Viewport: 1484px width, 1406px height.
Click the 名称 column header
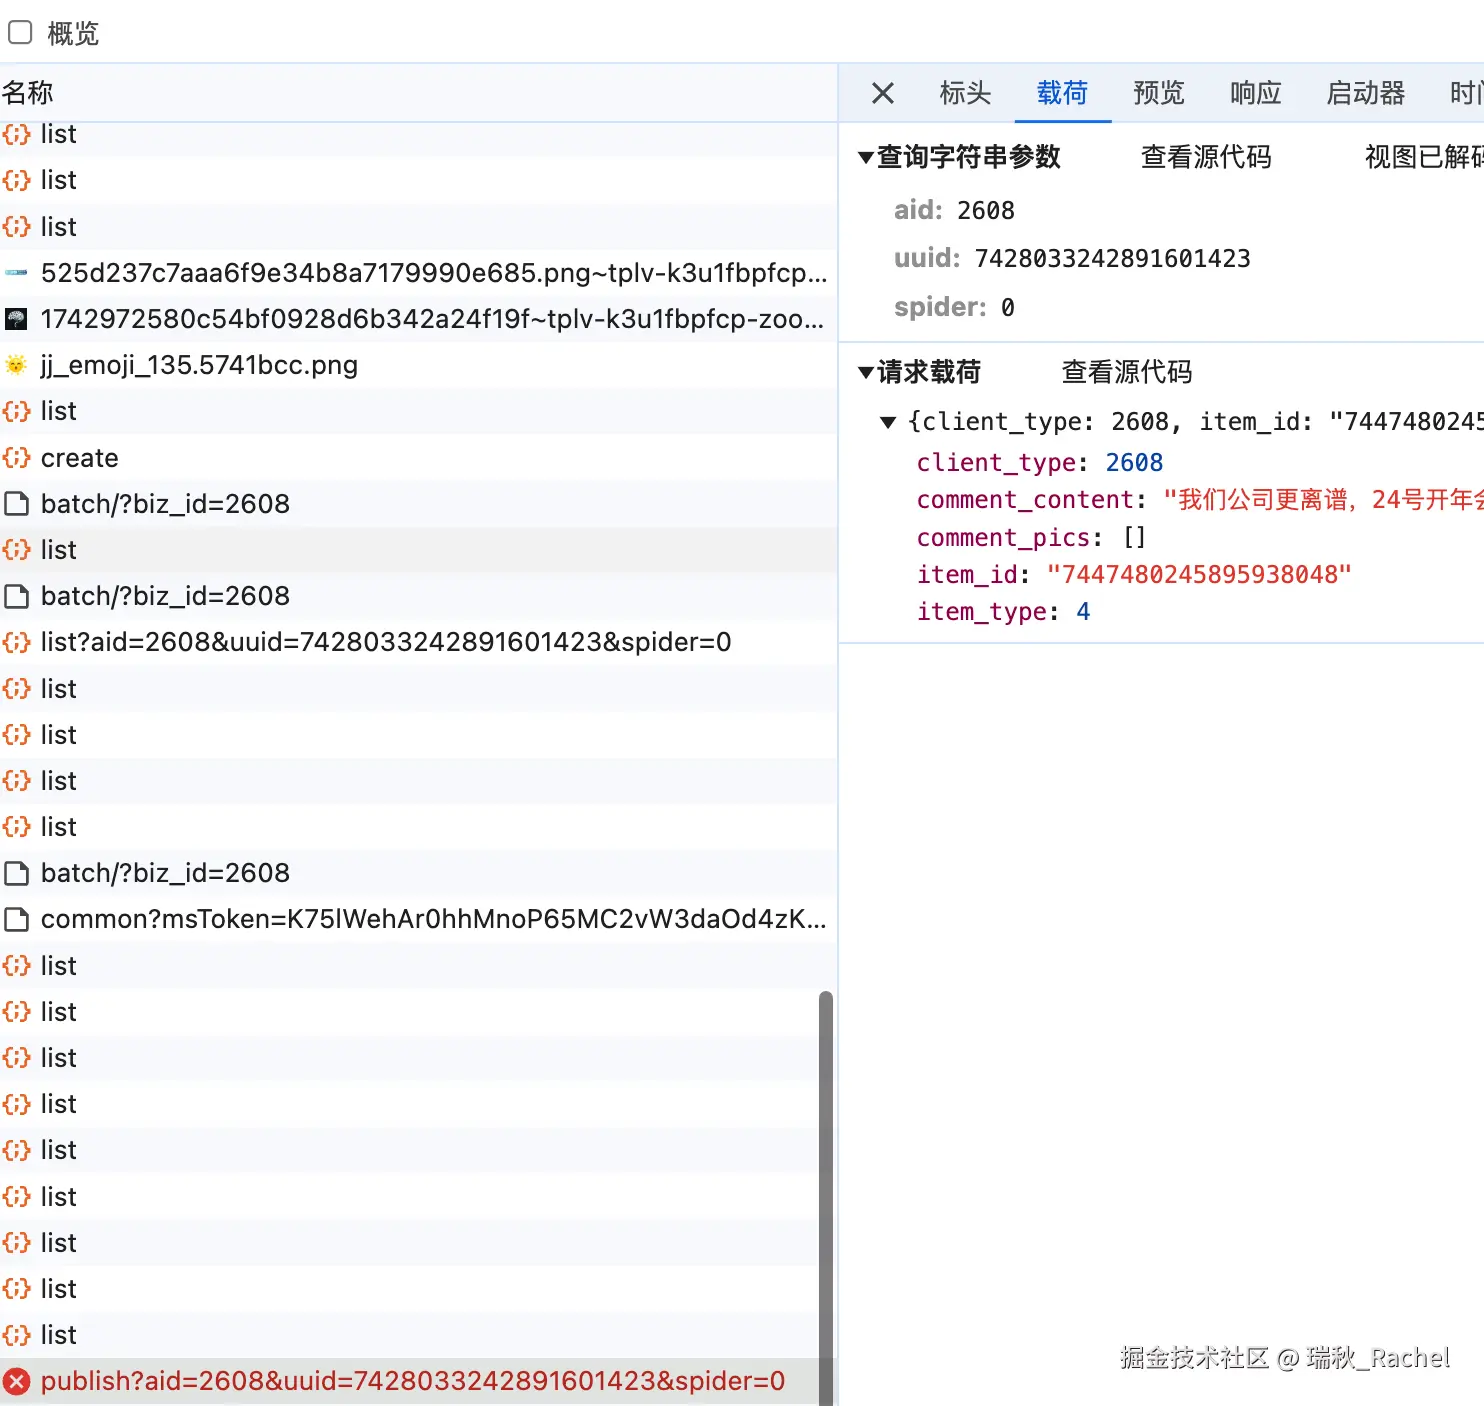tap(28, 93)
